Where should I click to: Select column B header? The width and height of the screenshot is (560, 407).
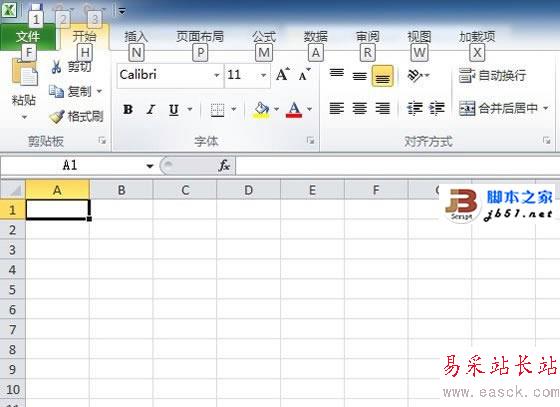pos(121,190)
